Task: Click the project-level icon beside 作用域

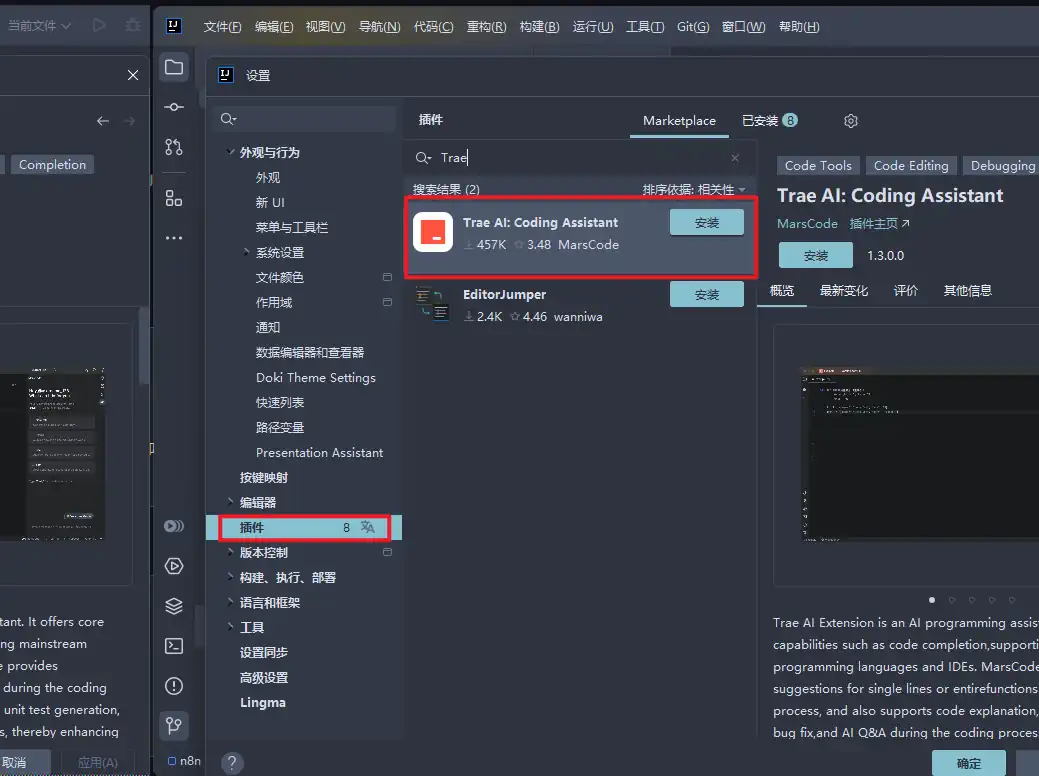Action: [388, 302]
